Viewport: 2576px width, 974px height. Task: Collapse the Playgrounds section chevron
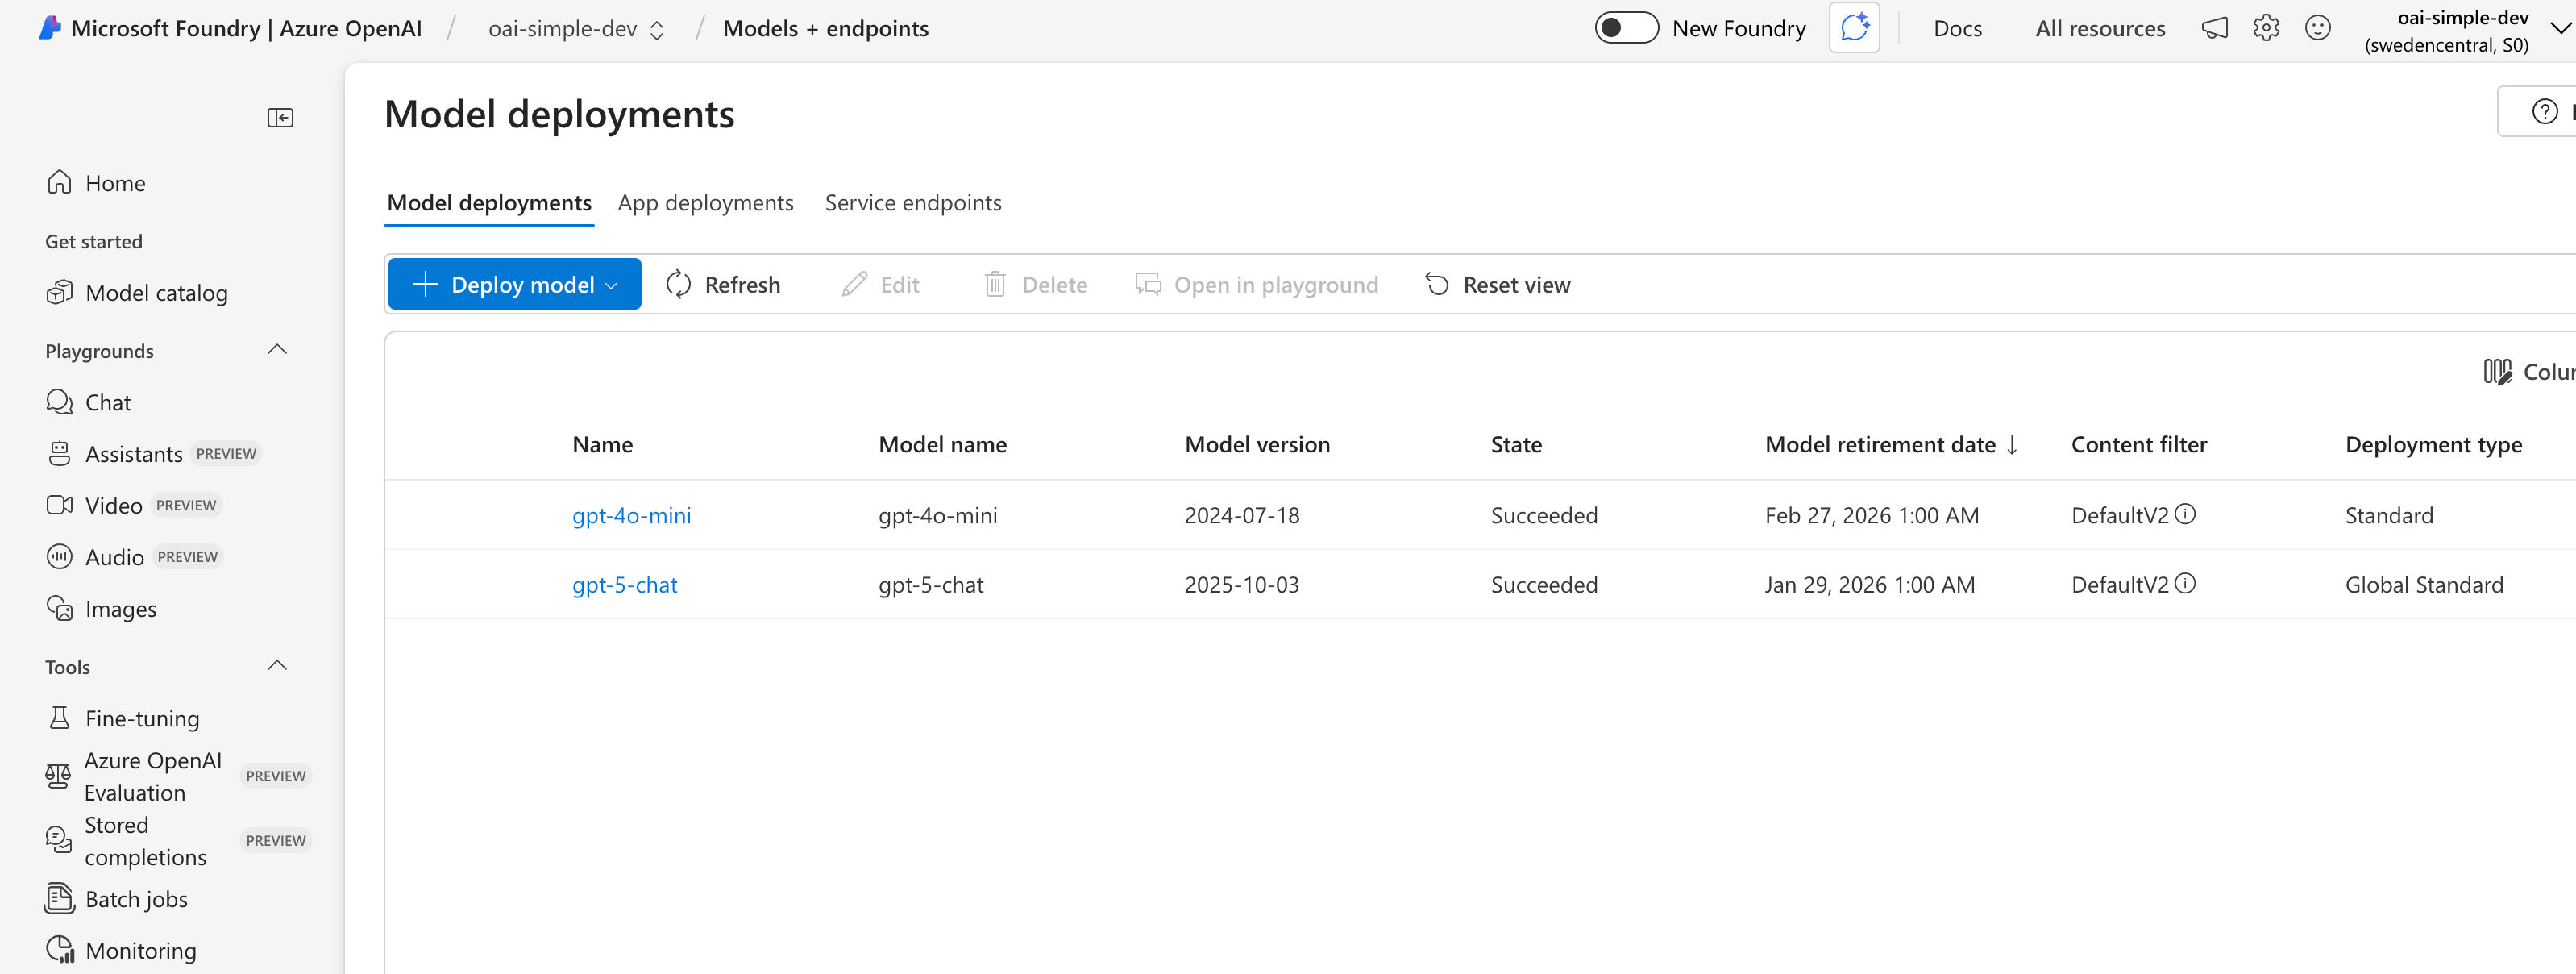pos(278,350)
